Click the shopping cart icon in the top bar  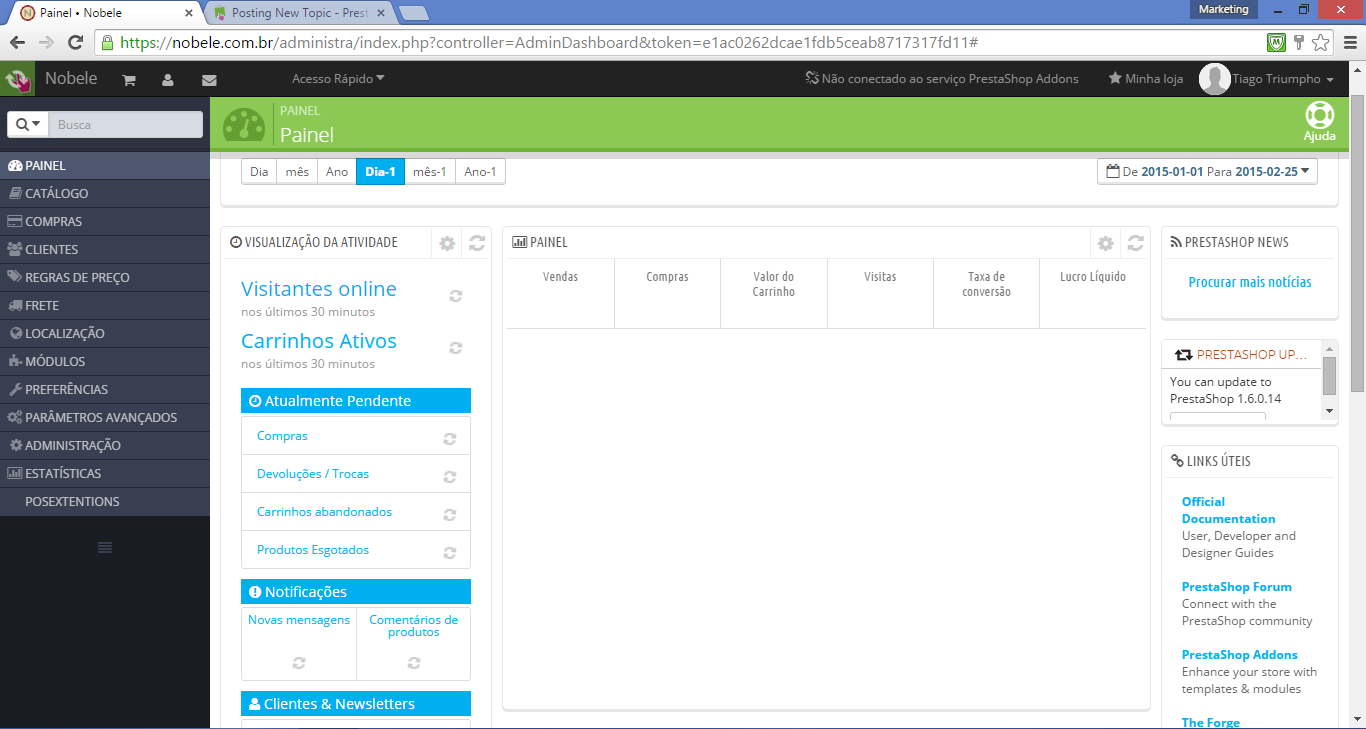pyautogui.click(x=129, y=80)
